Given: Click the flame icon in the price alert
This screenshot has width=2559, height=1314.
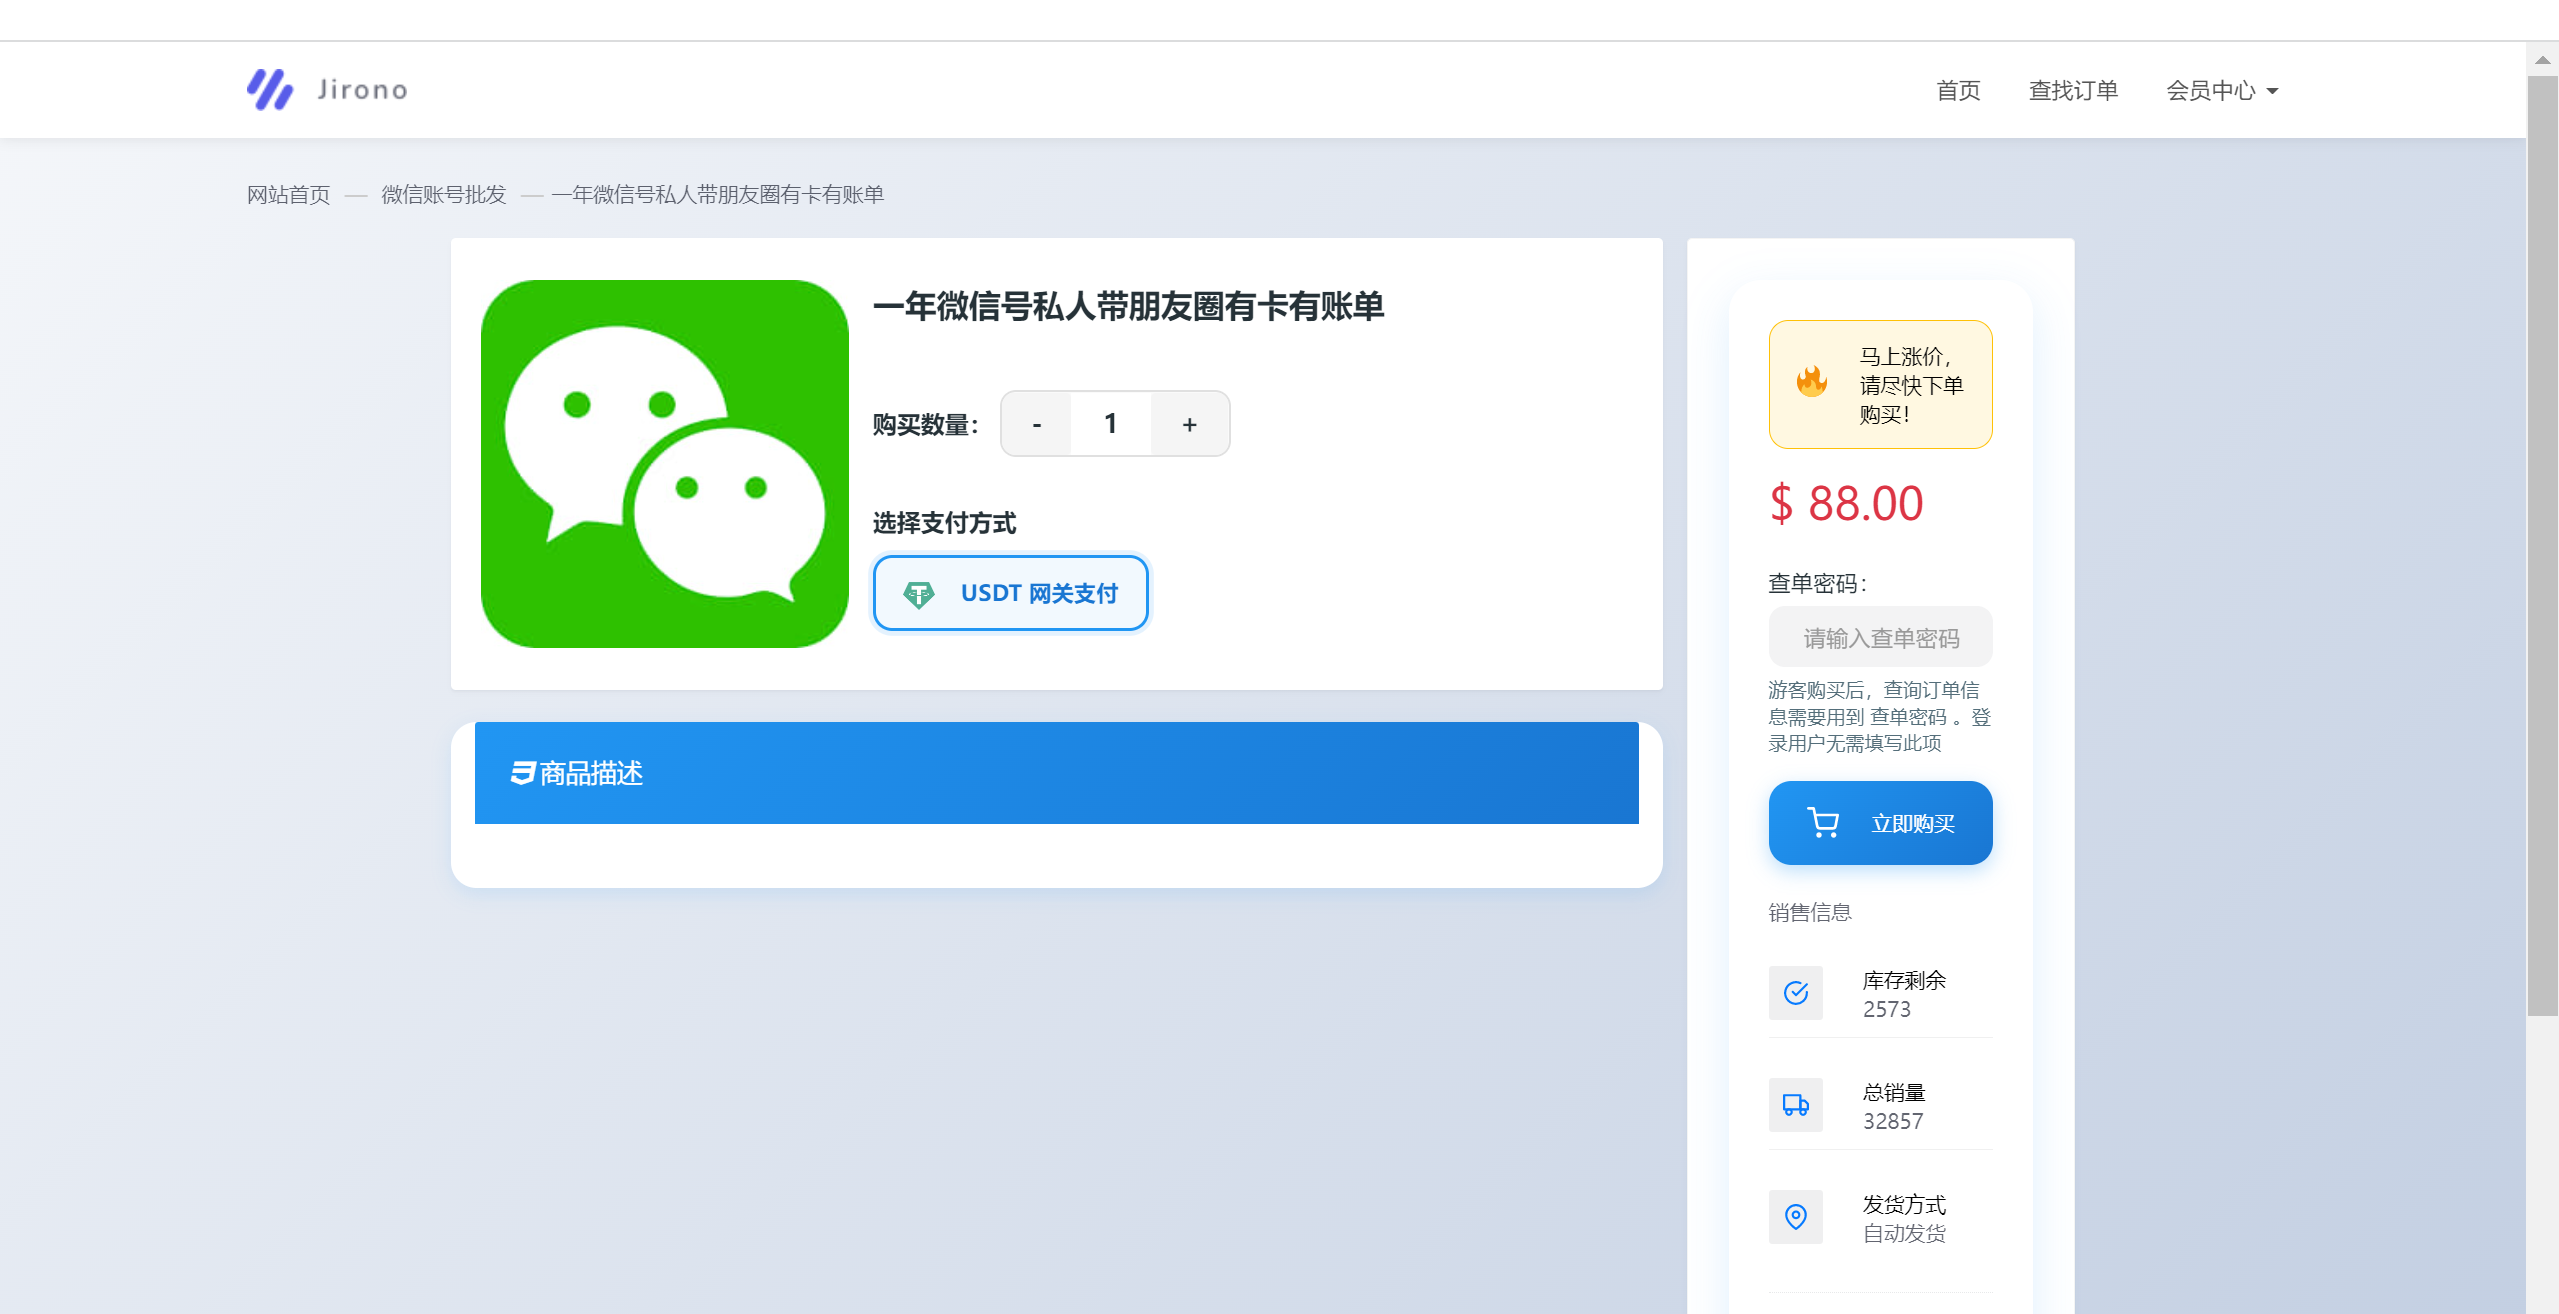Looking at the screenshot, I should (1811, 381).
